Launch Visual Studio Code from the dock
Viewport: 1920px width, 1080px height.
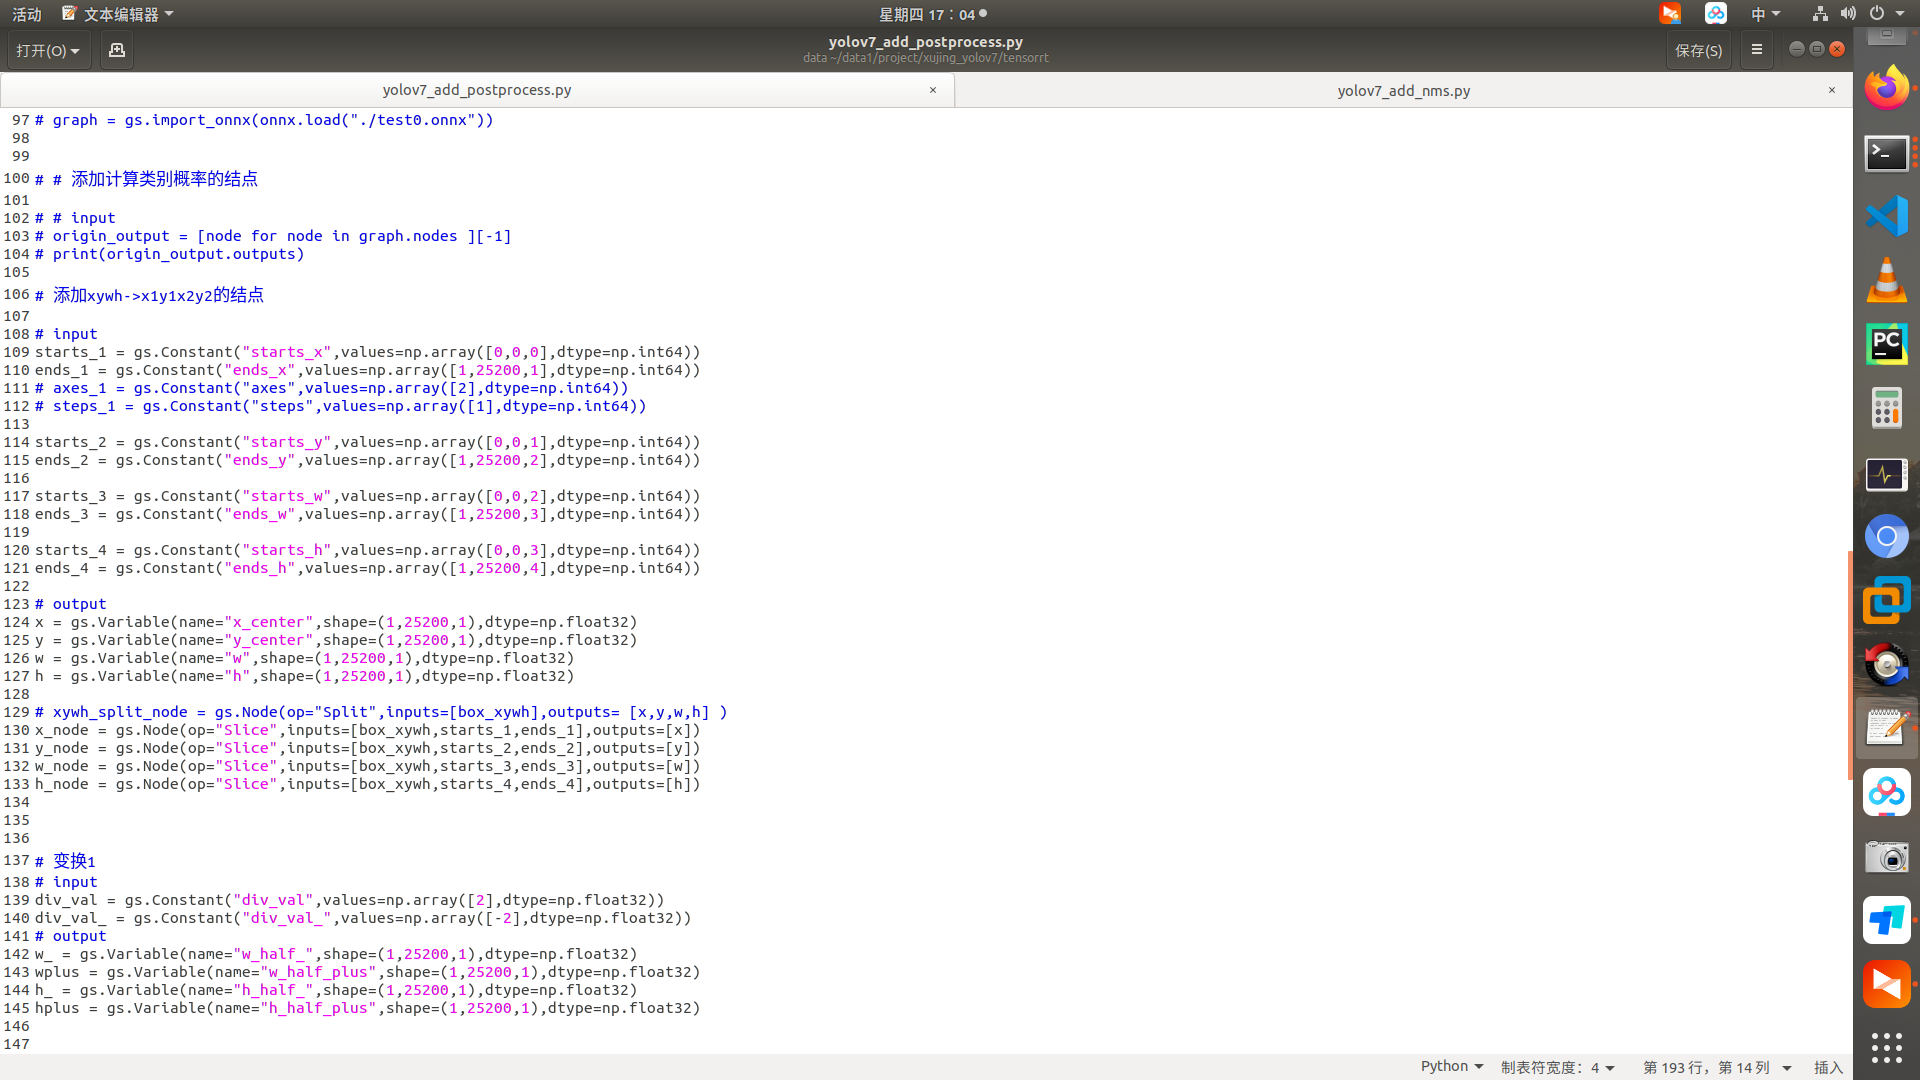coord(1887,215)
